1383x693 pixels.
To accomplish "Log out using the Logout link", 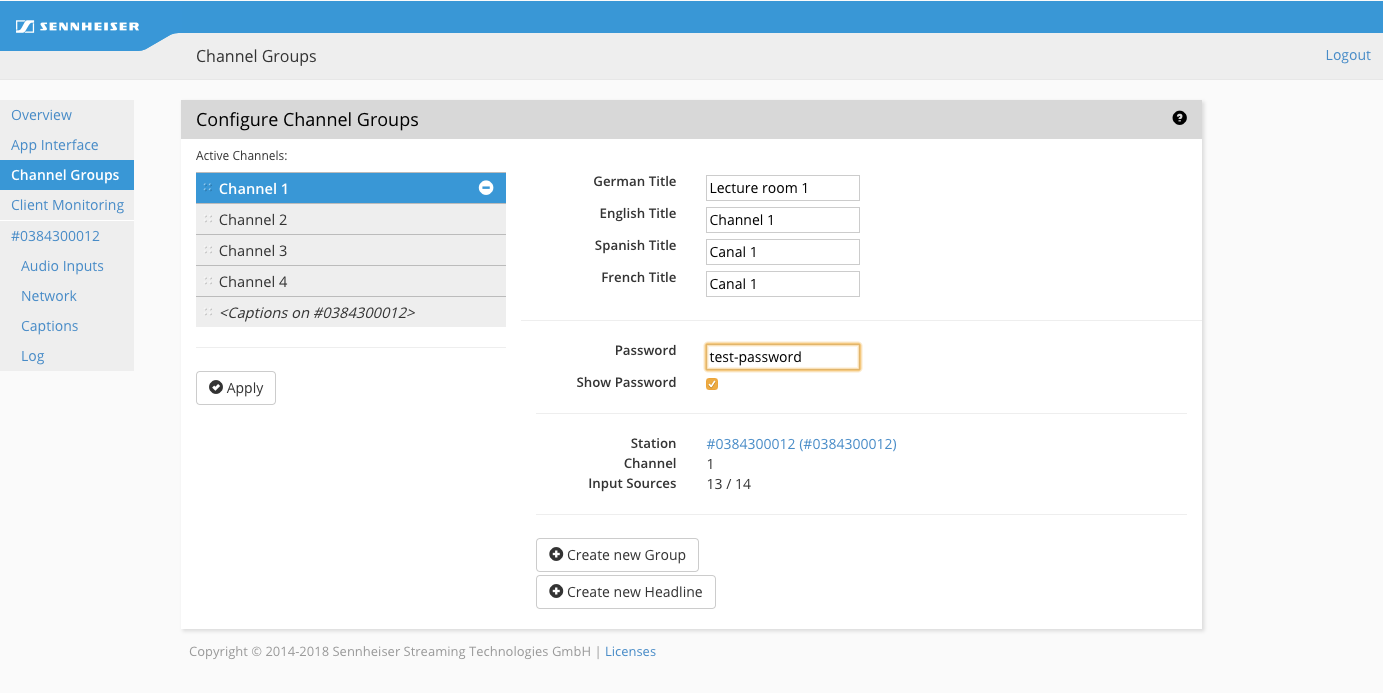I will coord(1347,55).
